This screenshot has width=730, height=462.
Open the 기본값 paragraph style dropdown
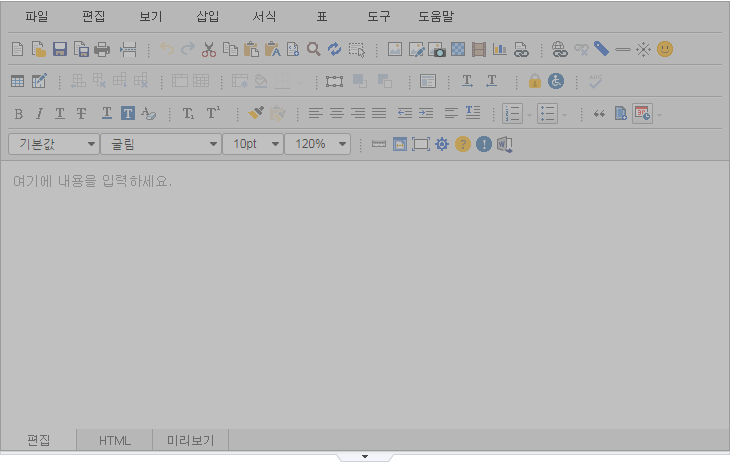(54, 144)
